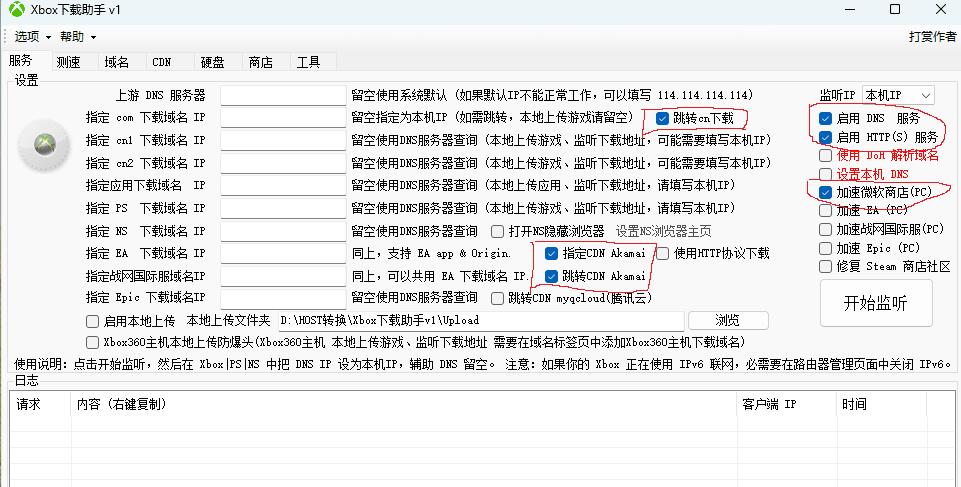Viewport: 961px width, 487px height.
Task: Toggle 跳转cn下载 checkbox
Action: pos(662,118)
